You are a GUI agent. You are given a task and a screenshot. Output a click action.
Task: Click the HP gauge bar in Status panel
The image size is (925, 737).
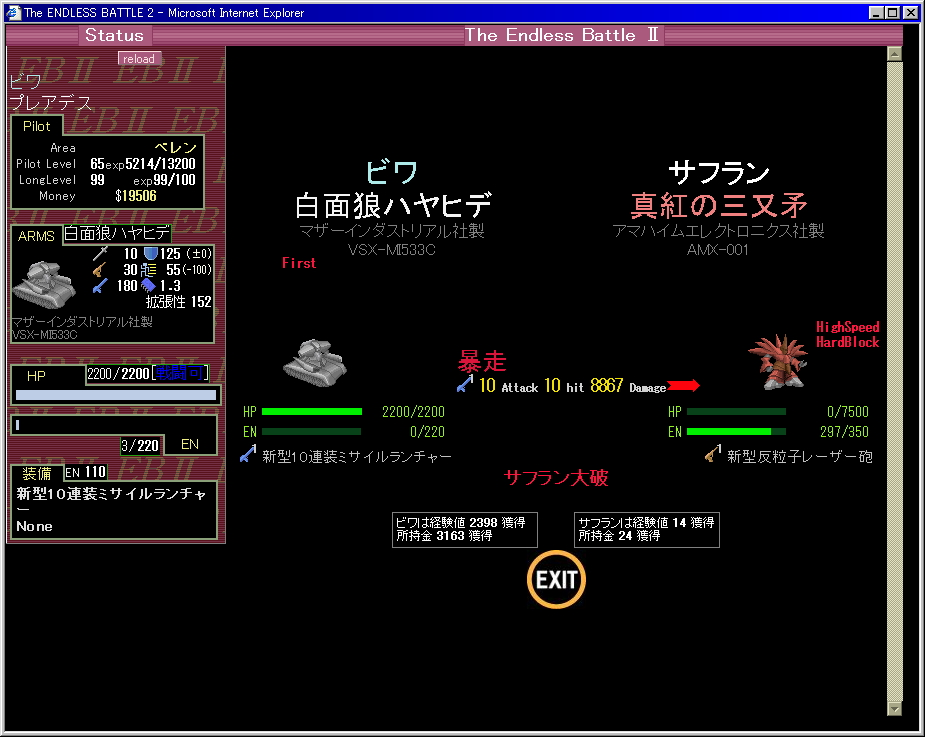click(x=116, y=395)
